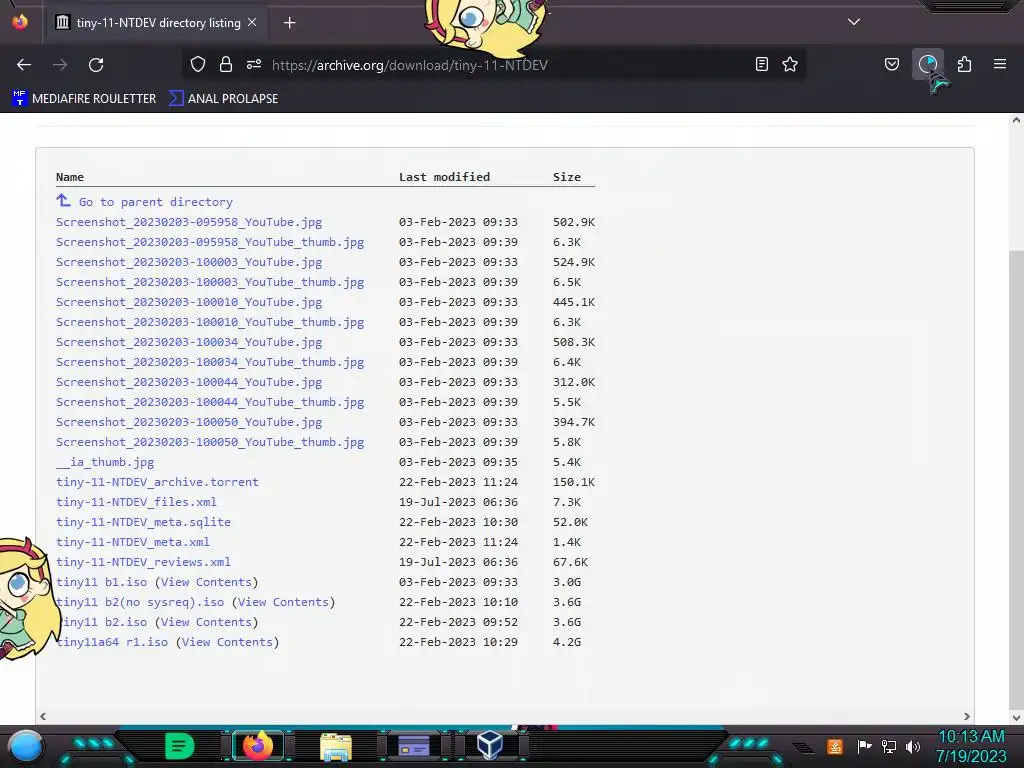Open volume speaker tray icon

tap(913, 746)
